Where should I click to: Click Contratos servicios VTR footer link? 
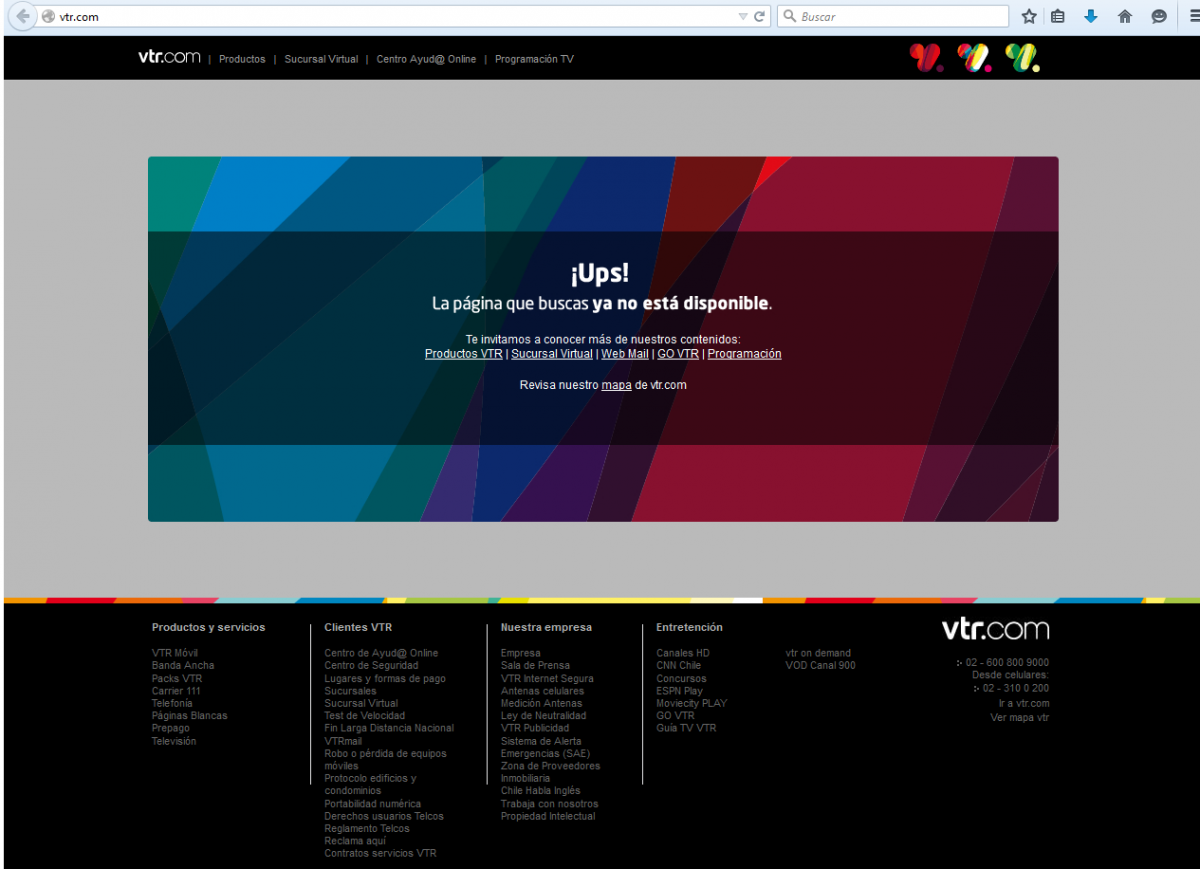click(x=380, y=854)
